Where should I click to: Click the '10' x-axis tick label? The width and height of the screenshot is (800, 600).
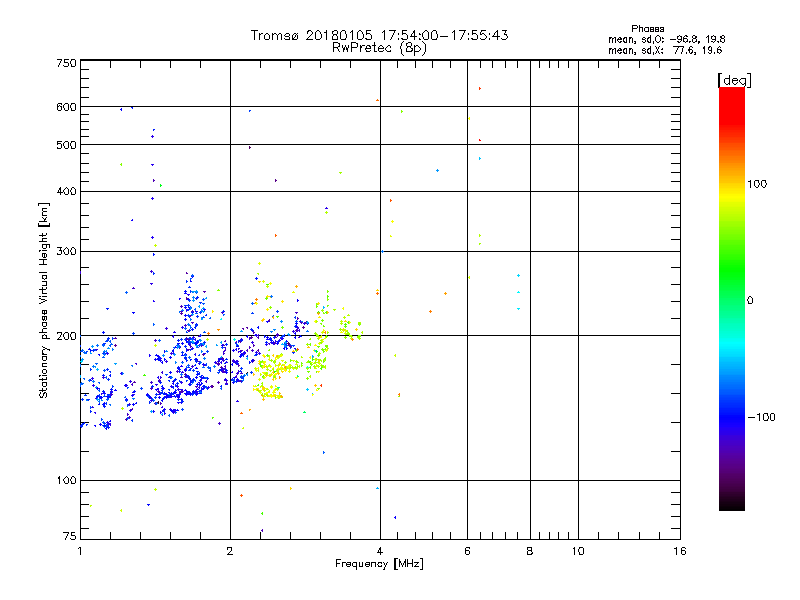(x=578, y=551)
